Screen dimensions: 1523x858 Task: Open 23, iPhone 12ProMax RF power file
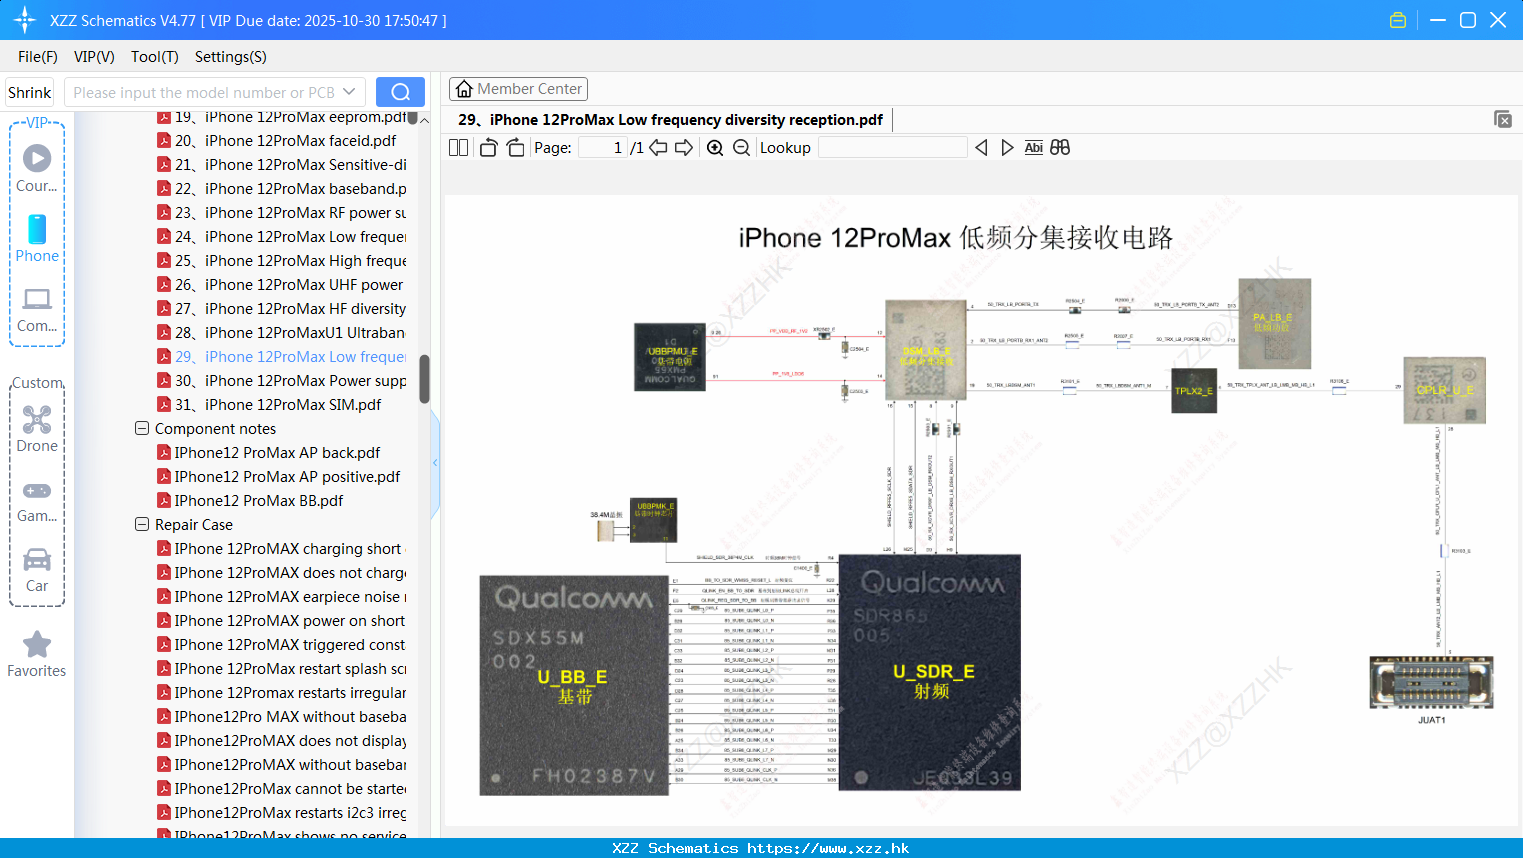coord(282,213)
